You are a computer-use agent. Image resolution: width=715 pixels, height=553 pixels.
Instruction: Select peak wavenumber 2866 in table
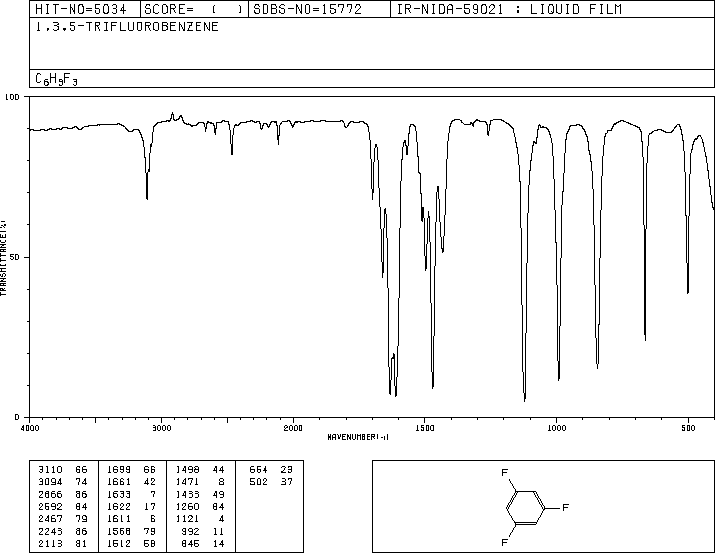tap(50, 494)
